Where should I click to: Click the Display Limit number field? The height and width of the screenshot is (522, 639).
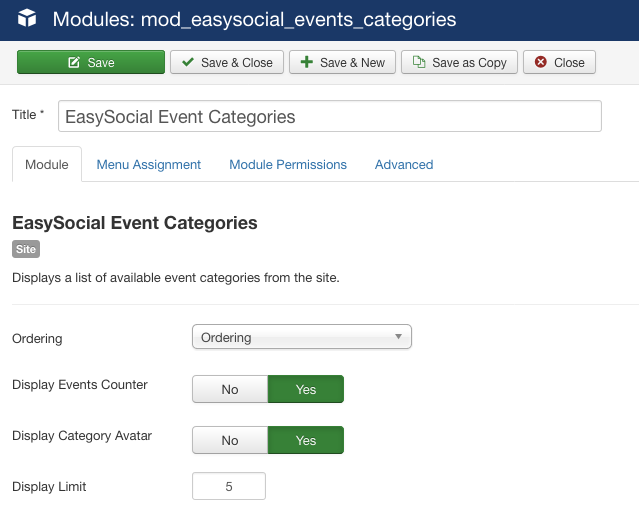coord(229,486)
